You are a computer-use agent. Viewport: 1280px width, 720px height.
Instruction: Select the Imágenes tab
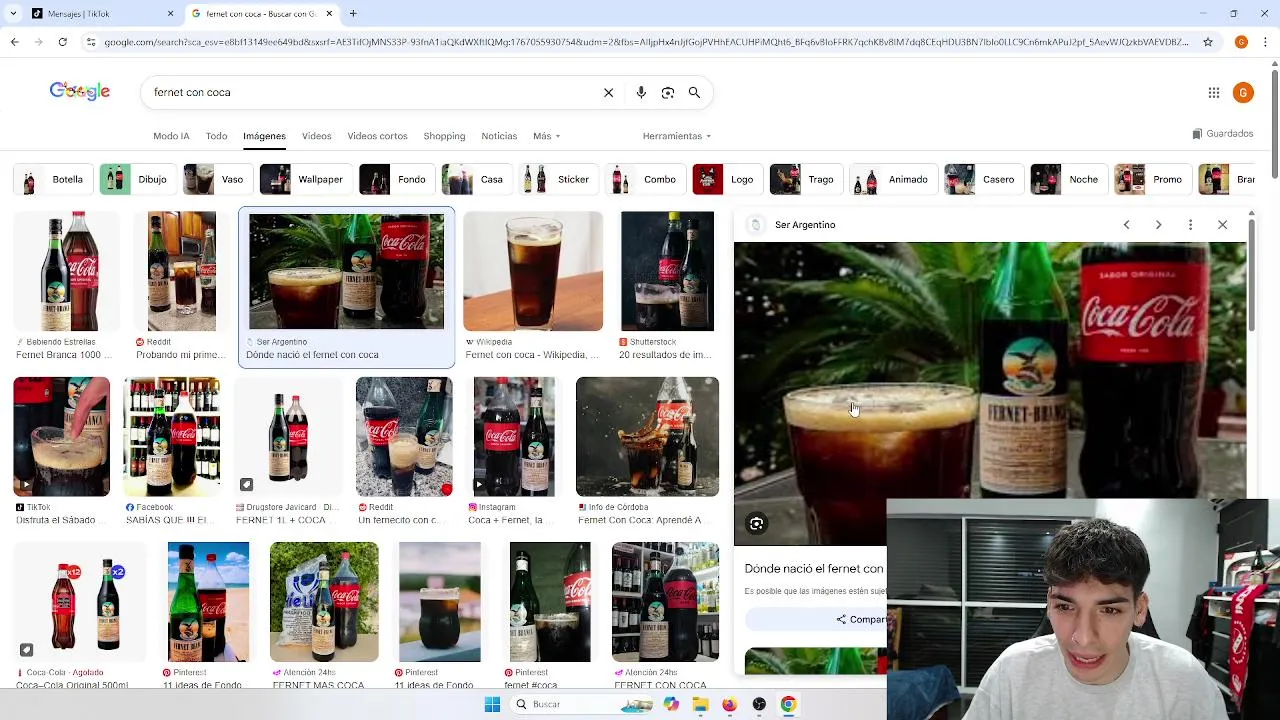click(x=264, y=136)
